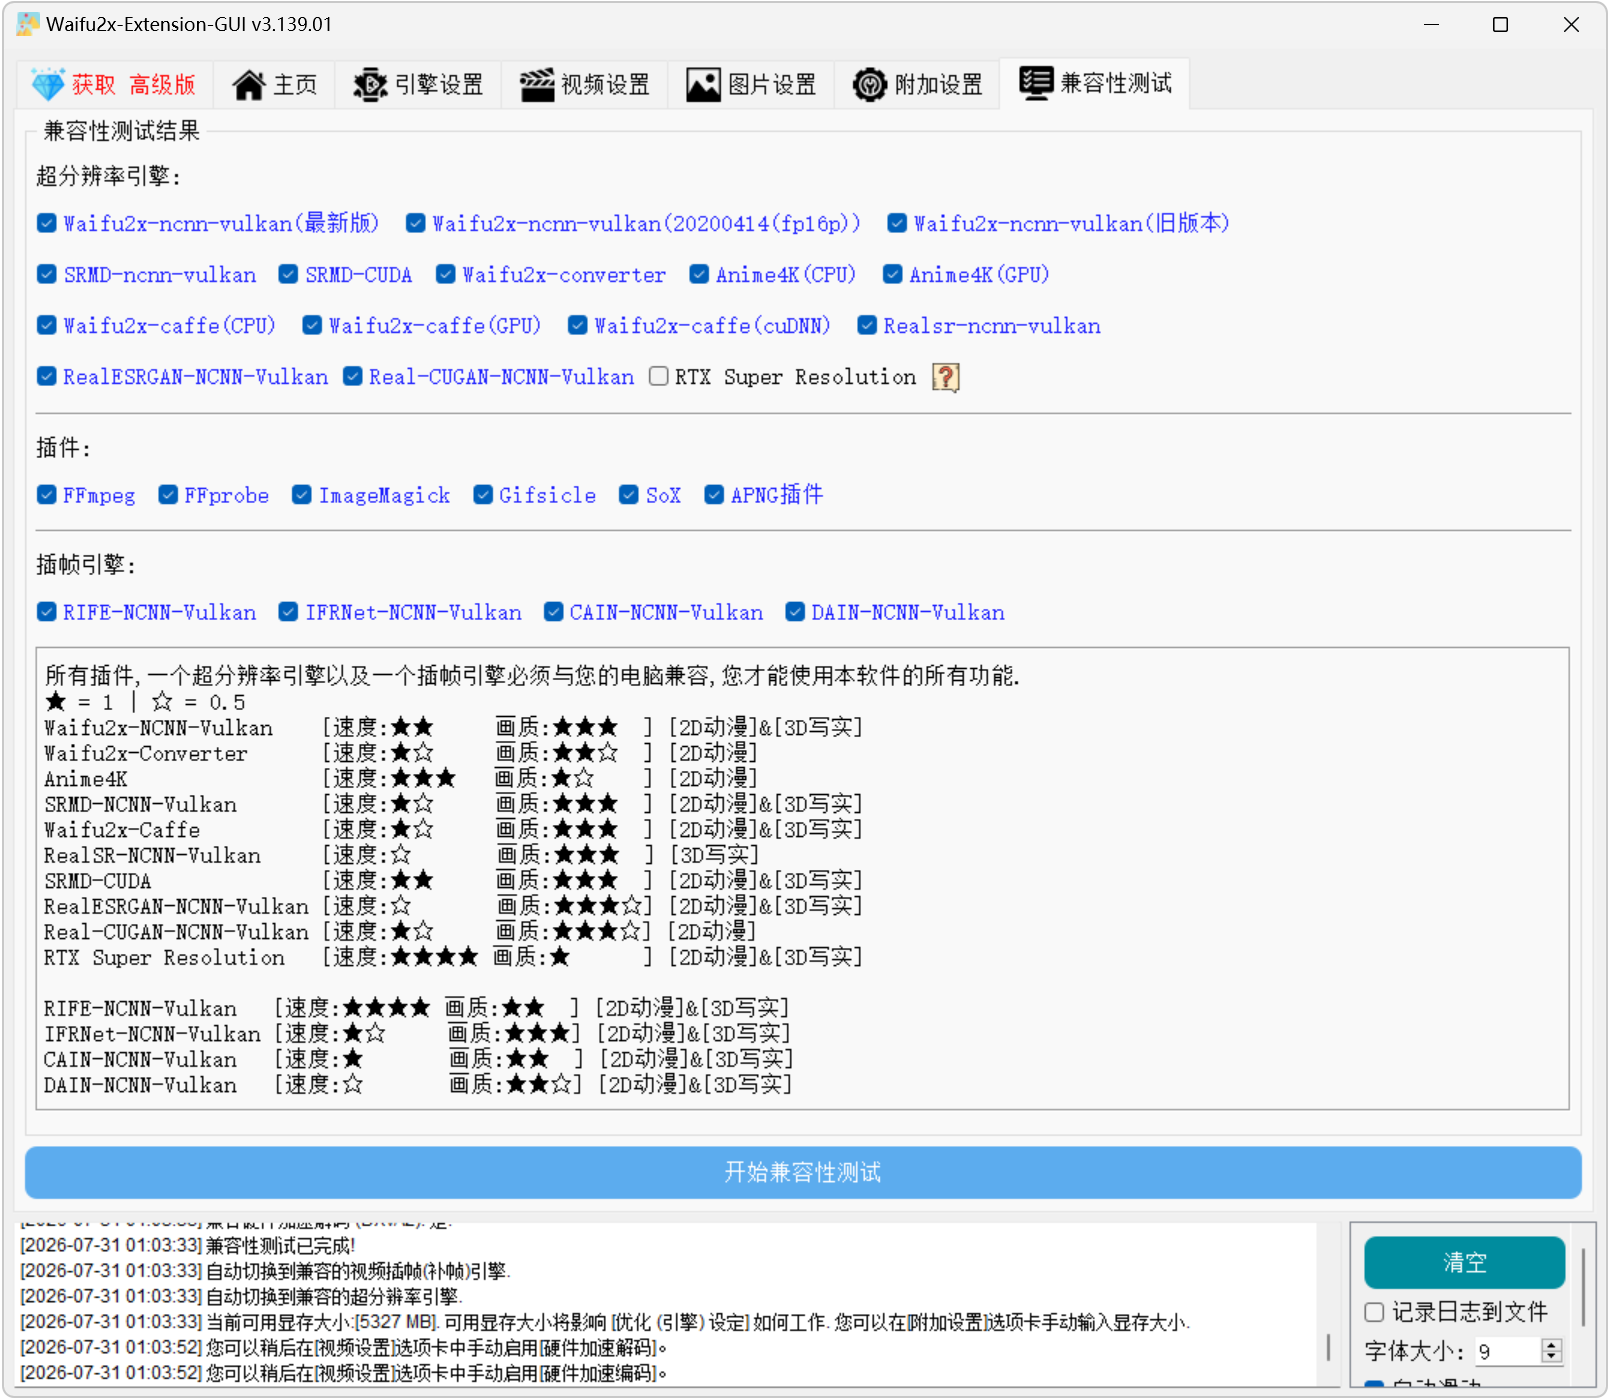This screenshot has height=1399, width=1609.
Task: Switch to the 主页 tab
Action: click(x=274, y=85)
